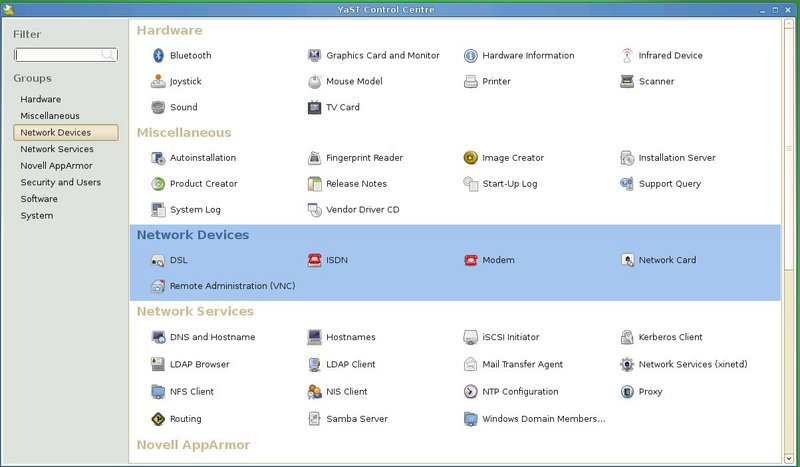Open the Modem configuration icon
Viewport: 800px width, 467px height.
point(471,260)
